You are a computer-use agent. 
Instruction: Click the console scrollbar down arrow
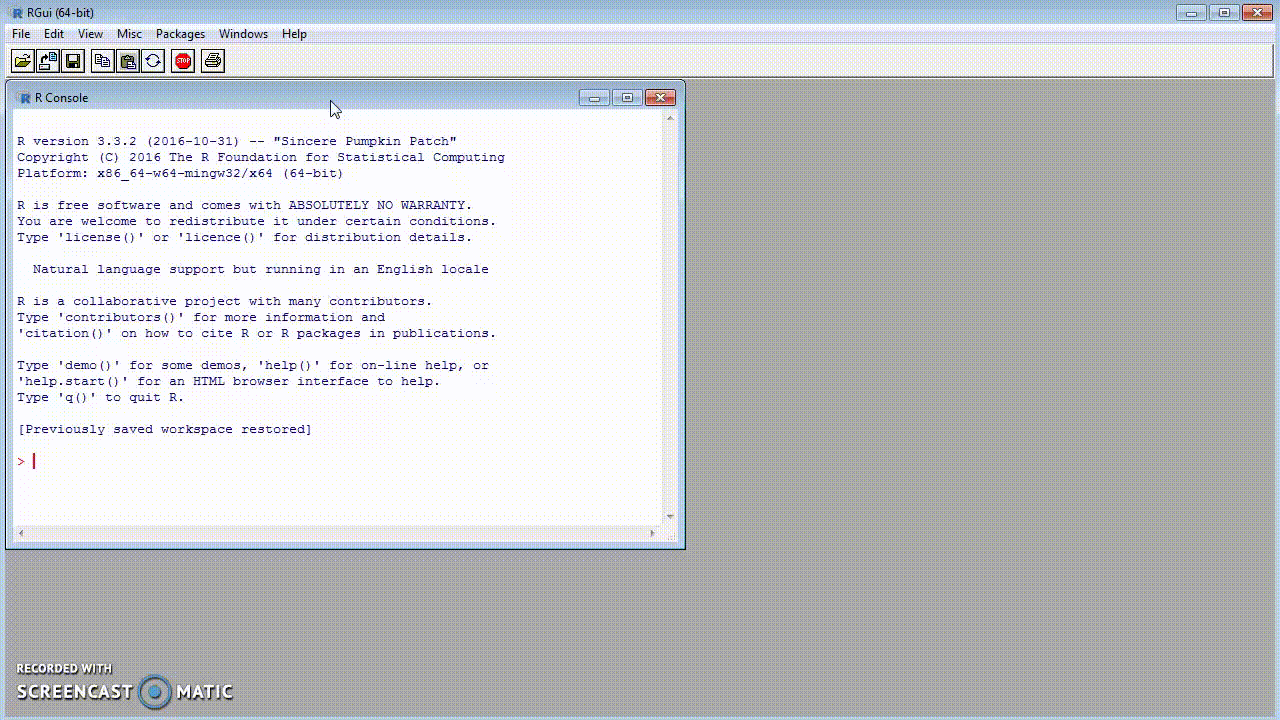click(670, 515)
